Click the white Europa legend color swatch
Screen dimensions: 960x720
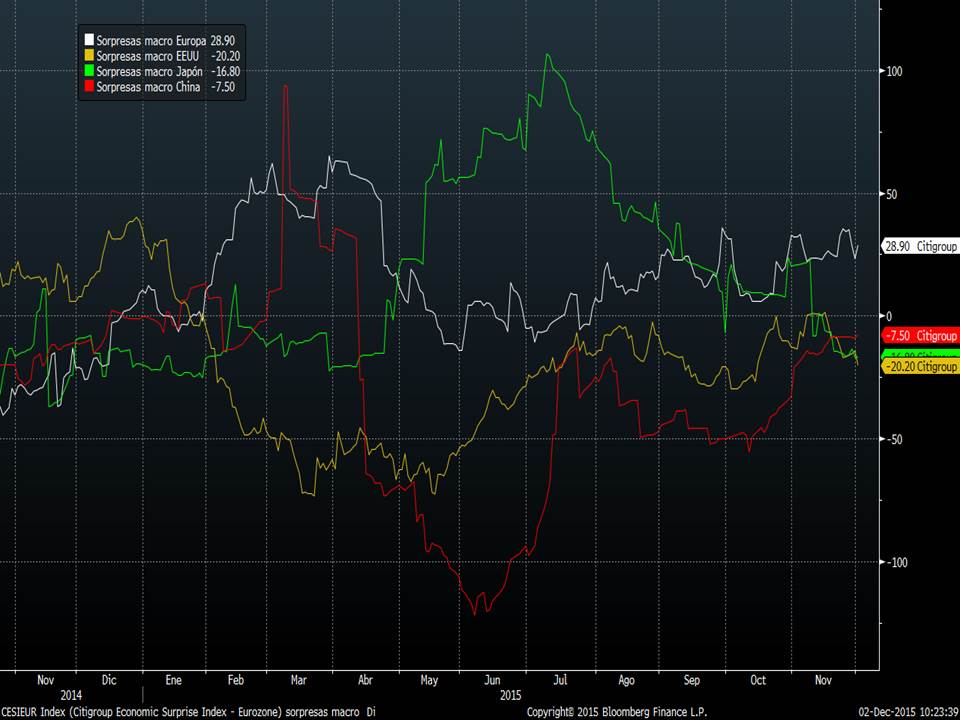click(89, 40)
